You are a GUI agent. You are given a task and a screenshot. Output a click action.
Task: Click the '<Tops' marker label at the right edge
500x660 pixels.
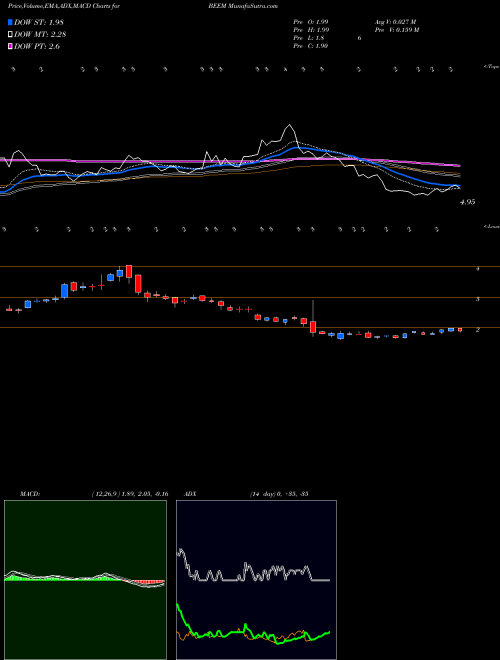click(492, 67)
